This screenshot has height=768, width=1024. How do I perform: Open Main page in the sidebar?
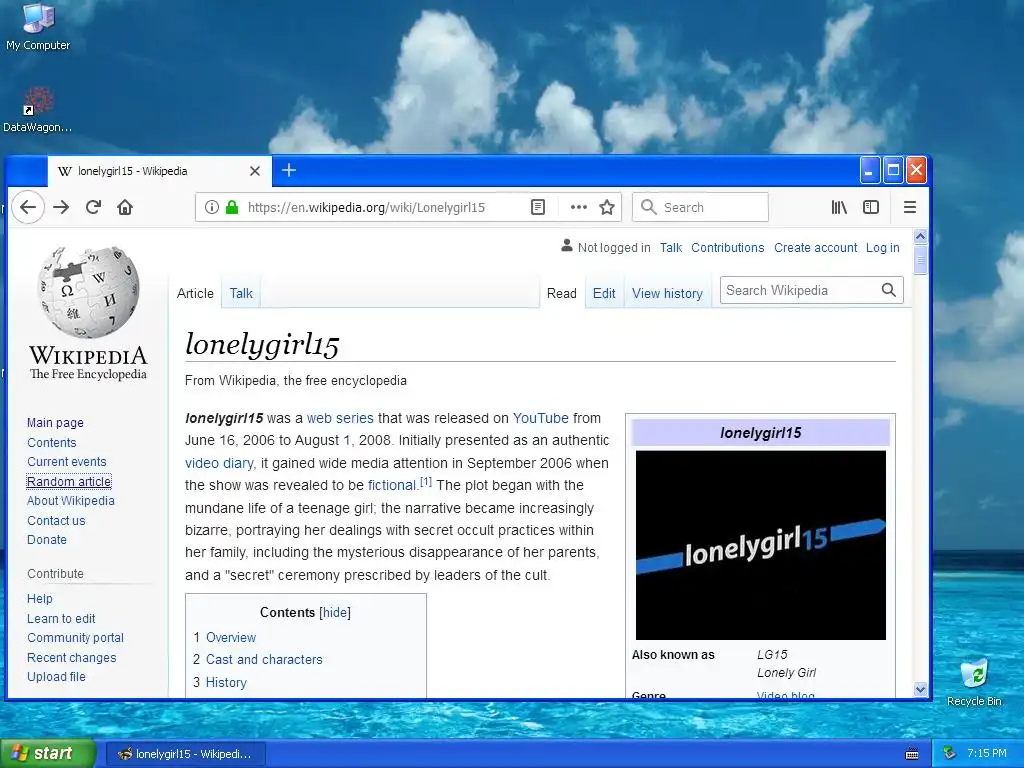coord(55,423)
